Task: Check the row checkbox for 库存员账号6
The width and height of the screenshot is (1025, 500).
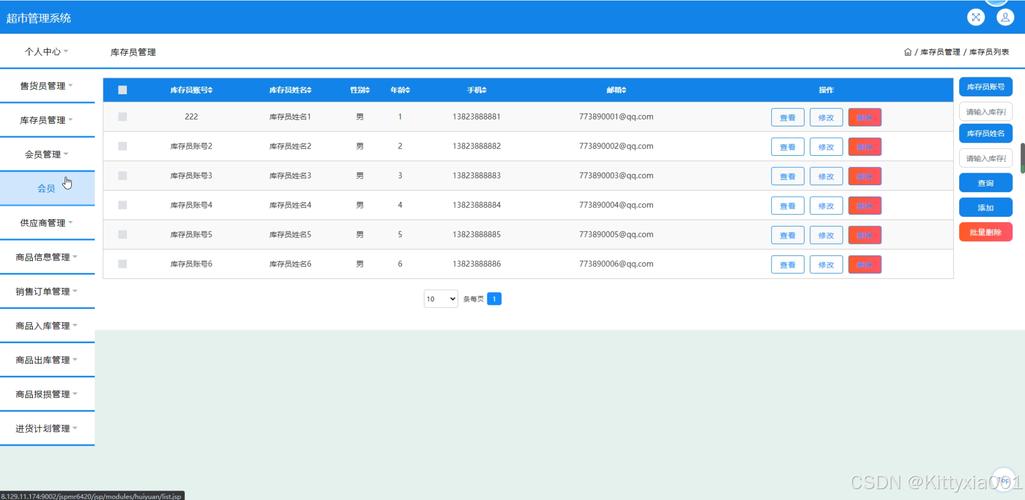Action: pos(122,264)
